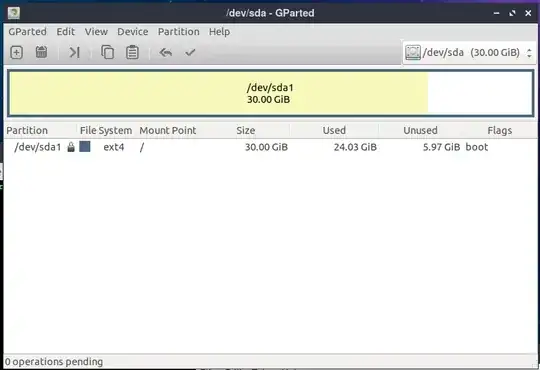Click the File System column header
Screen dimensions: 540x370
click(x=106, y=130)
